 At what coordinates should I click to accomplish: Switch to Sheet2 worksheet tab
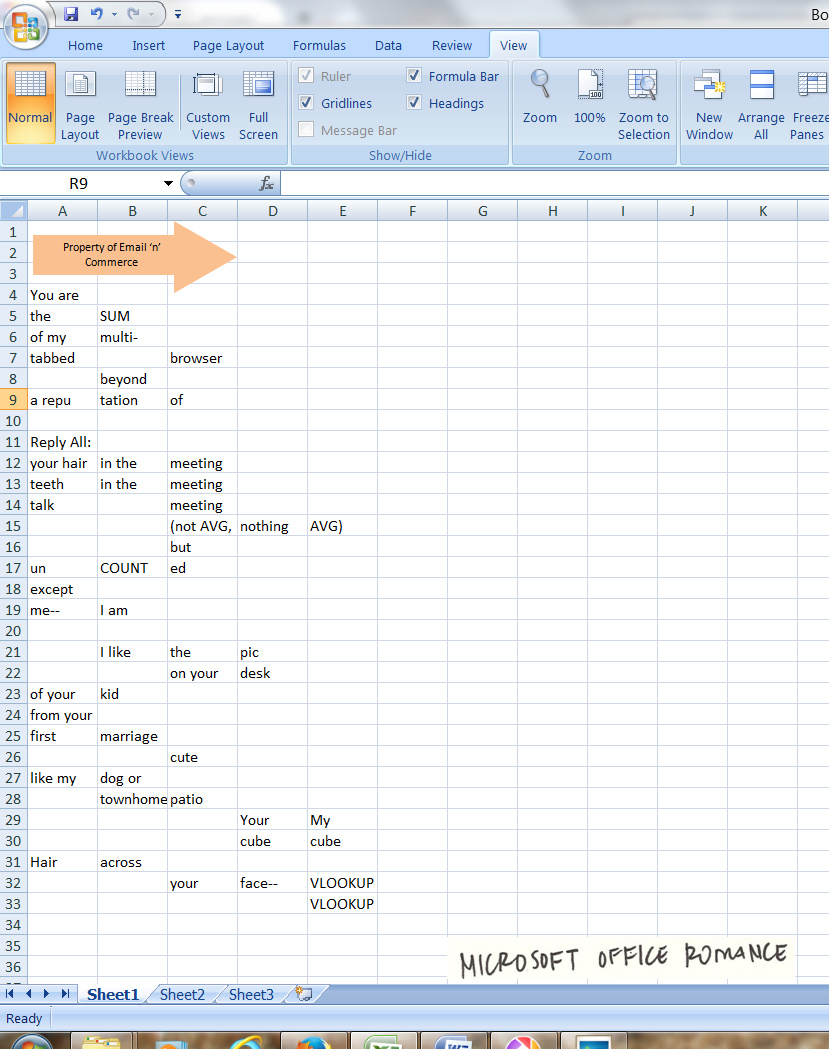[x=182, y=994]
